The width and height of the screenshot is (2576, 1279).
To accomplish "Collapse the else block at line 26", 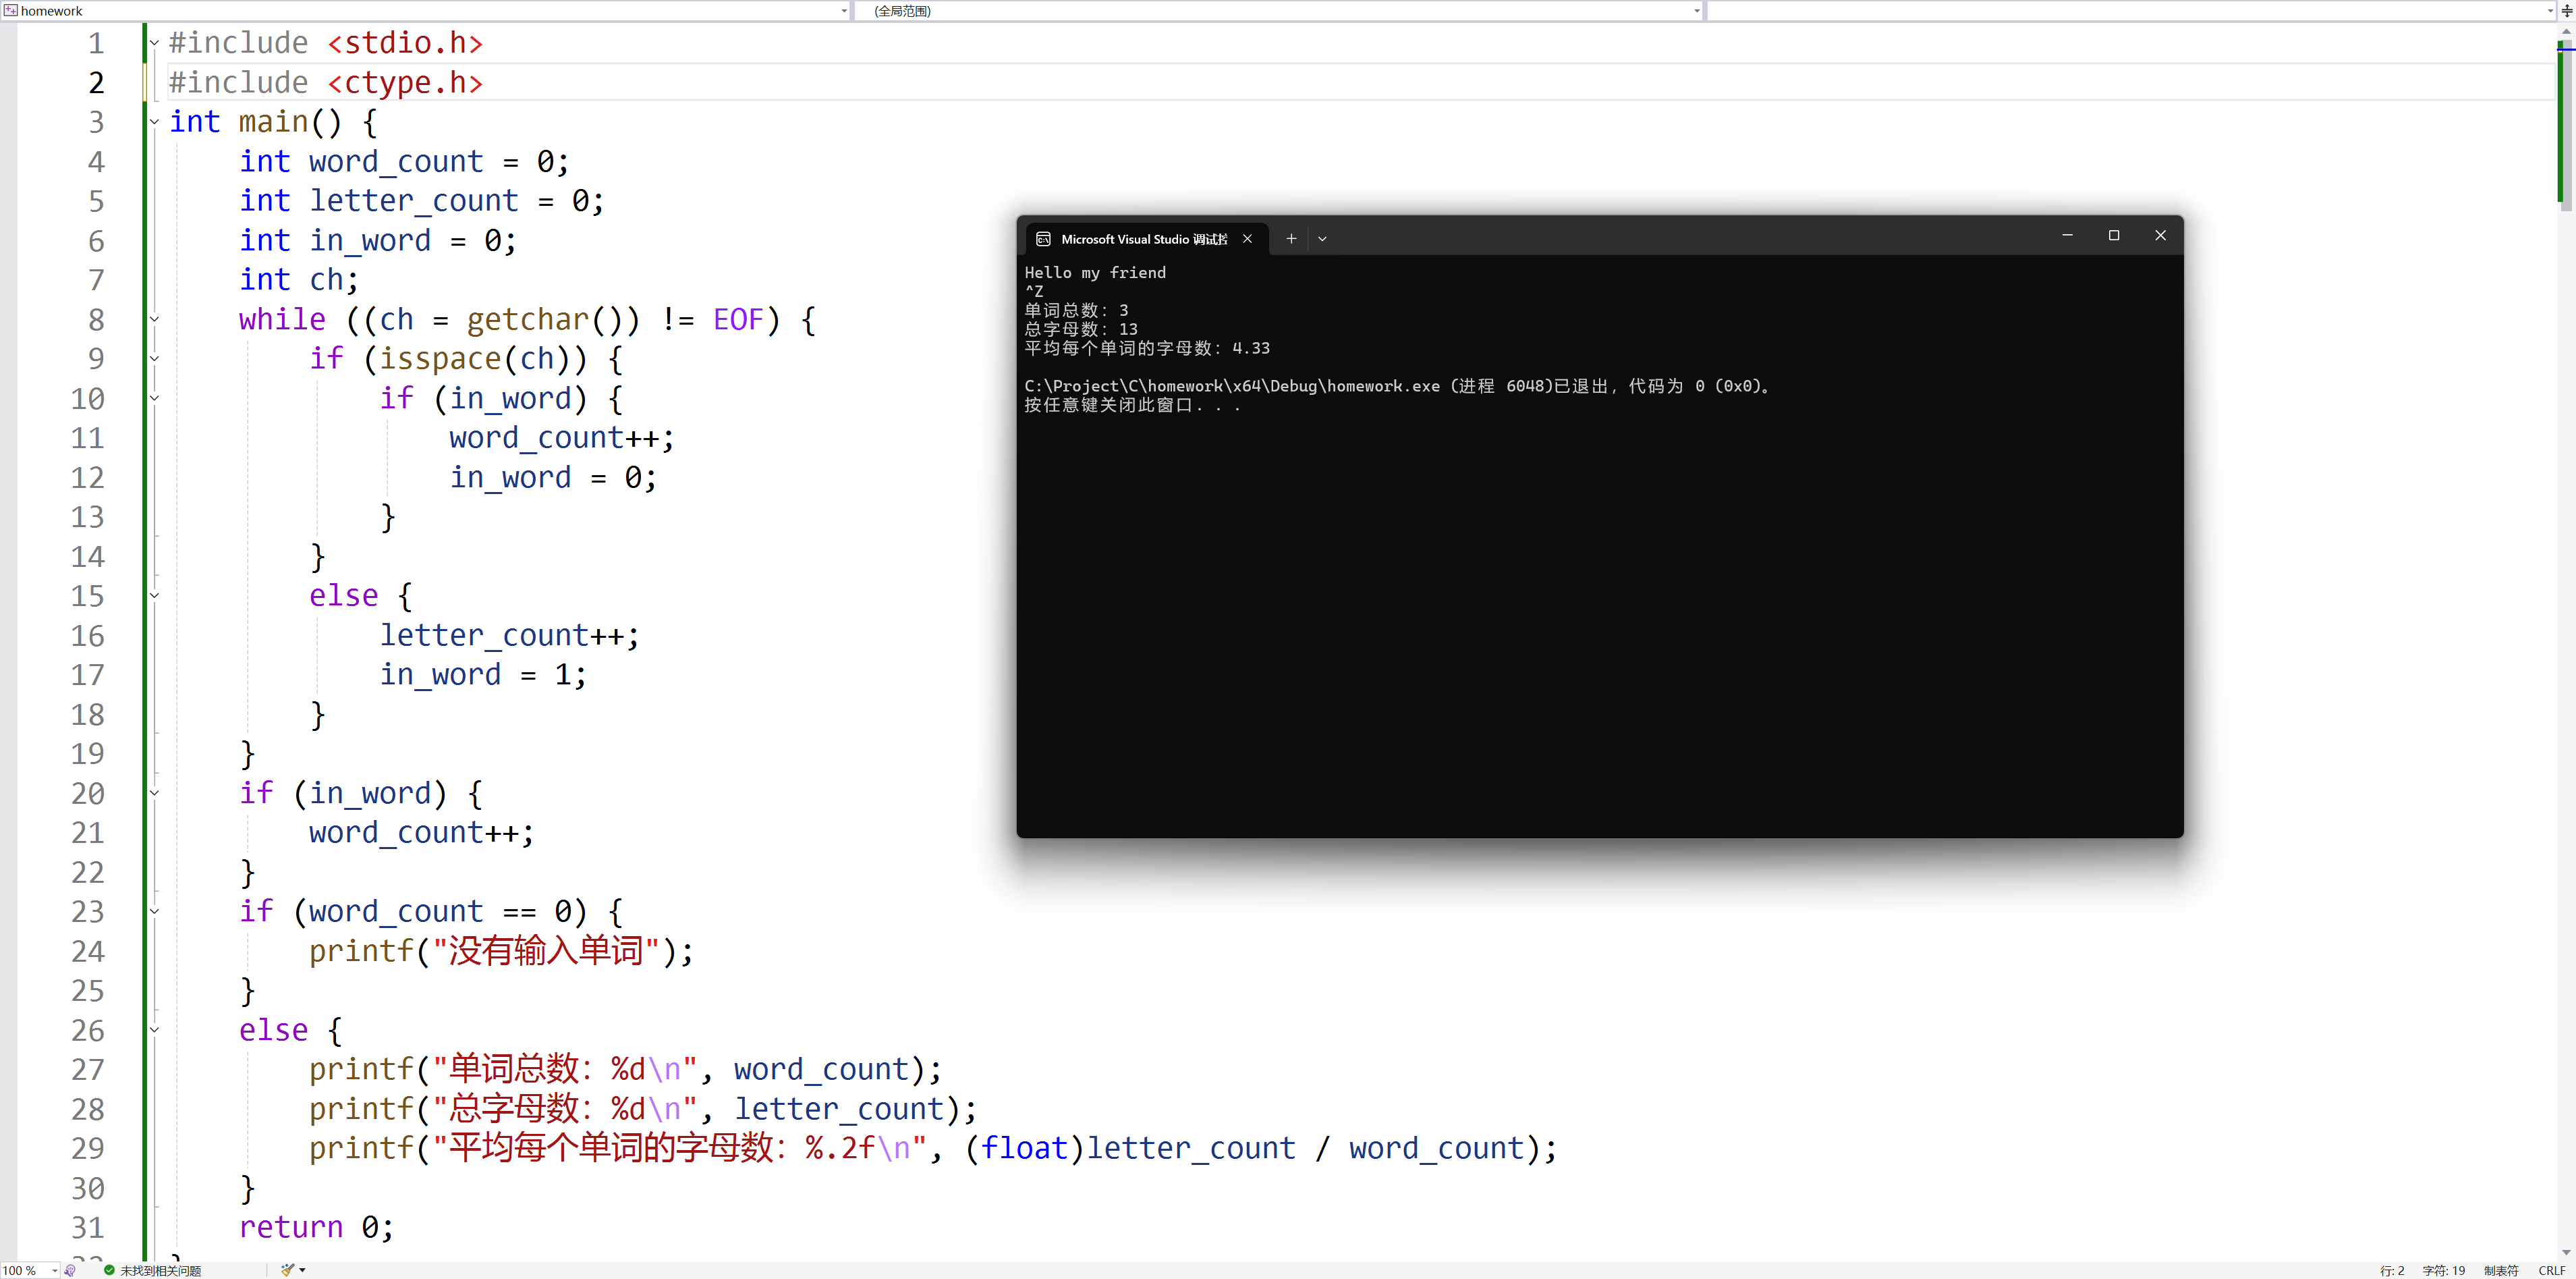I will tap(154, 1029).
